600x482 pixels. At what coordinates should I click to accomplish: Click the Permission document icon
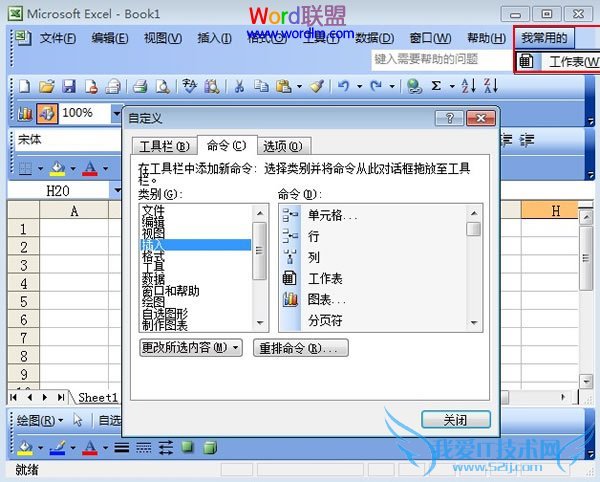[91, 86]
